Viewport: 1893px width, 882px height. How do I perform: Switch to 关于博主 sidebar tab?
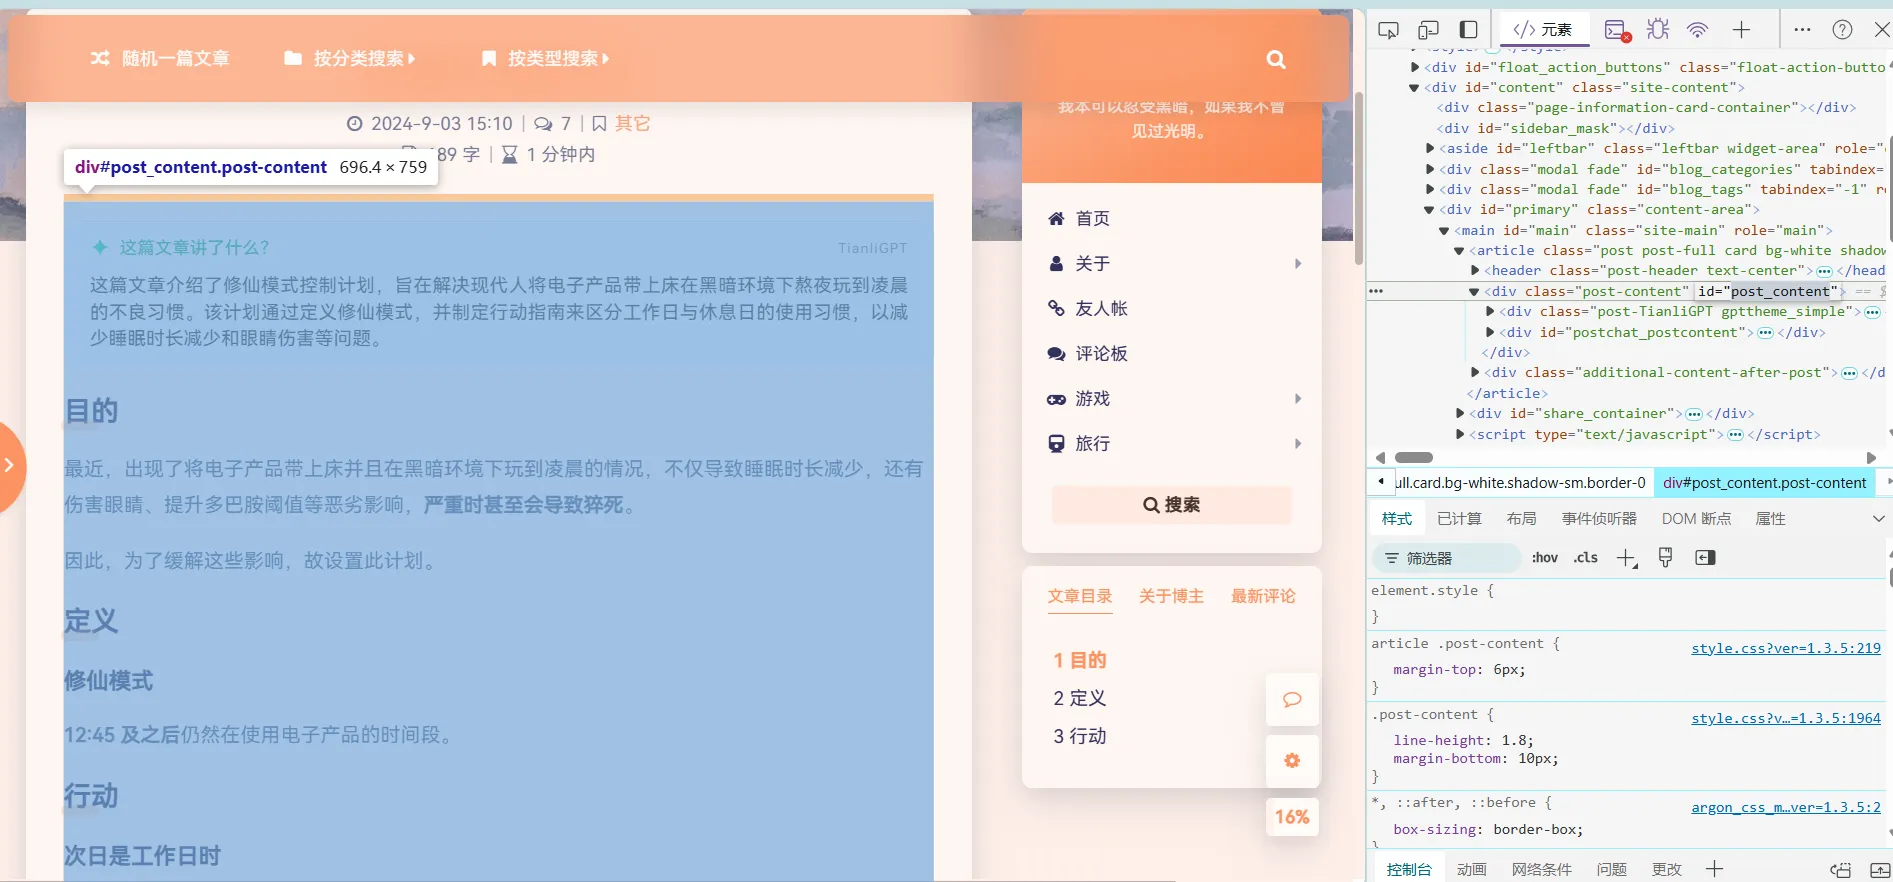pos(1171,596)
